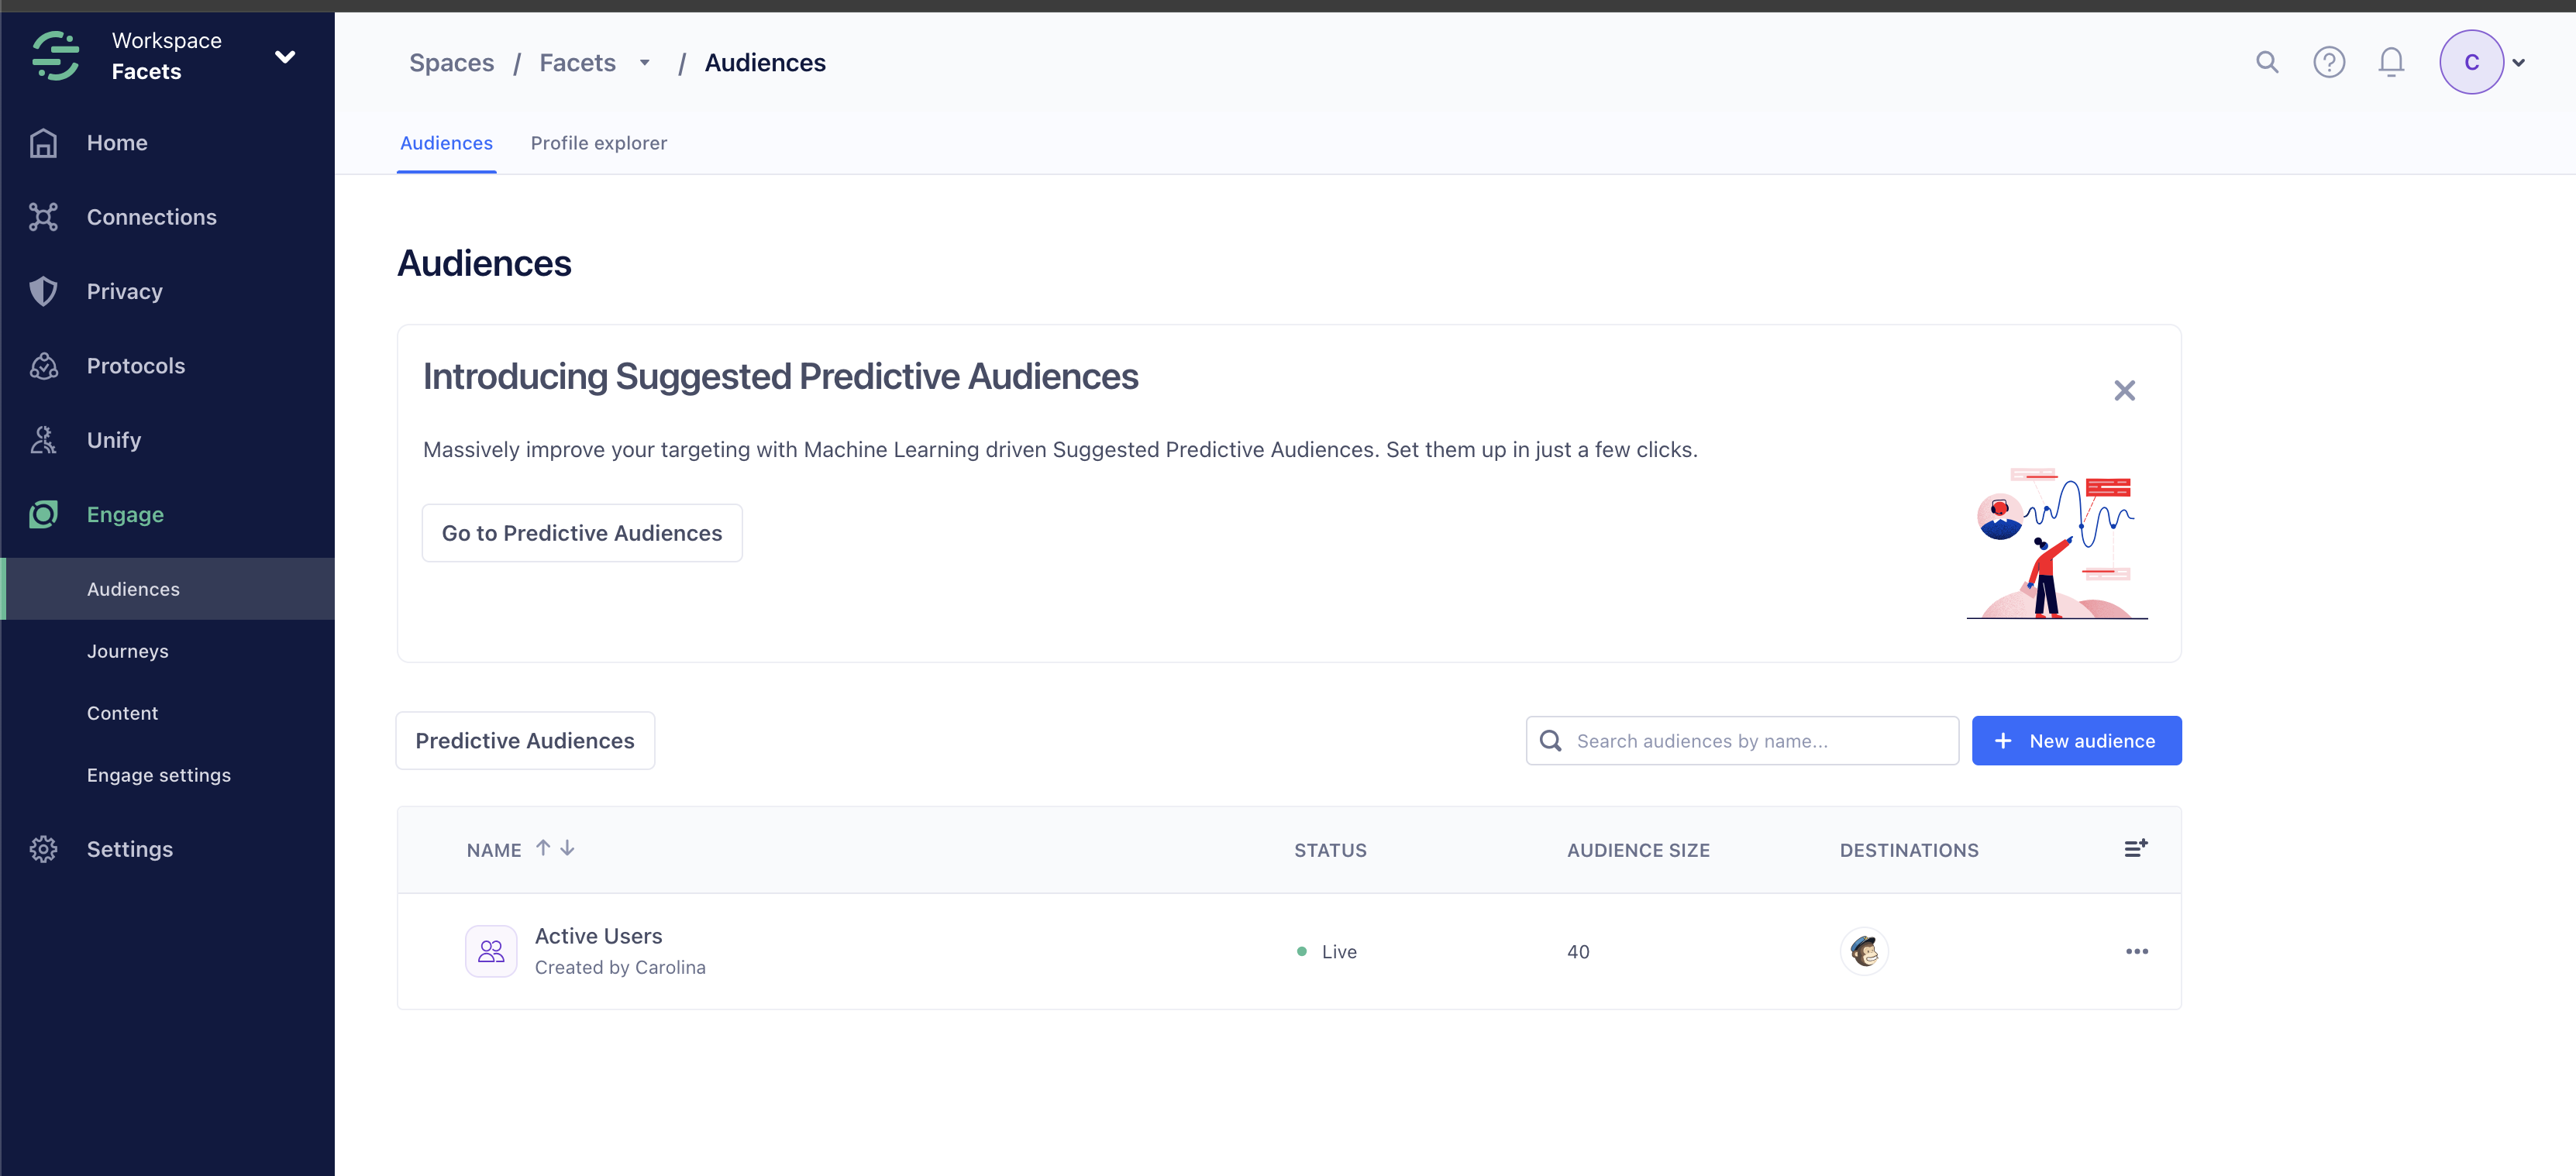Screen dimensions: 2576x1176
Task: Select Journeys in the Engage submenu
Action: coord(127,651)
